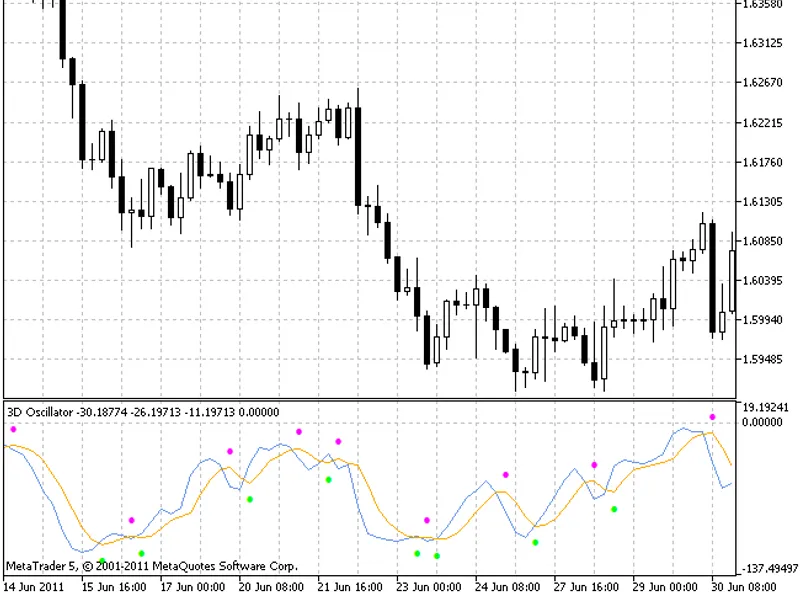Click the magenta dot directly under the 3D Oscillator label
800x600 pixels.
(x=13, y=429)
